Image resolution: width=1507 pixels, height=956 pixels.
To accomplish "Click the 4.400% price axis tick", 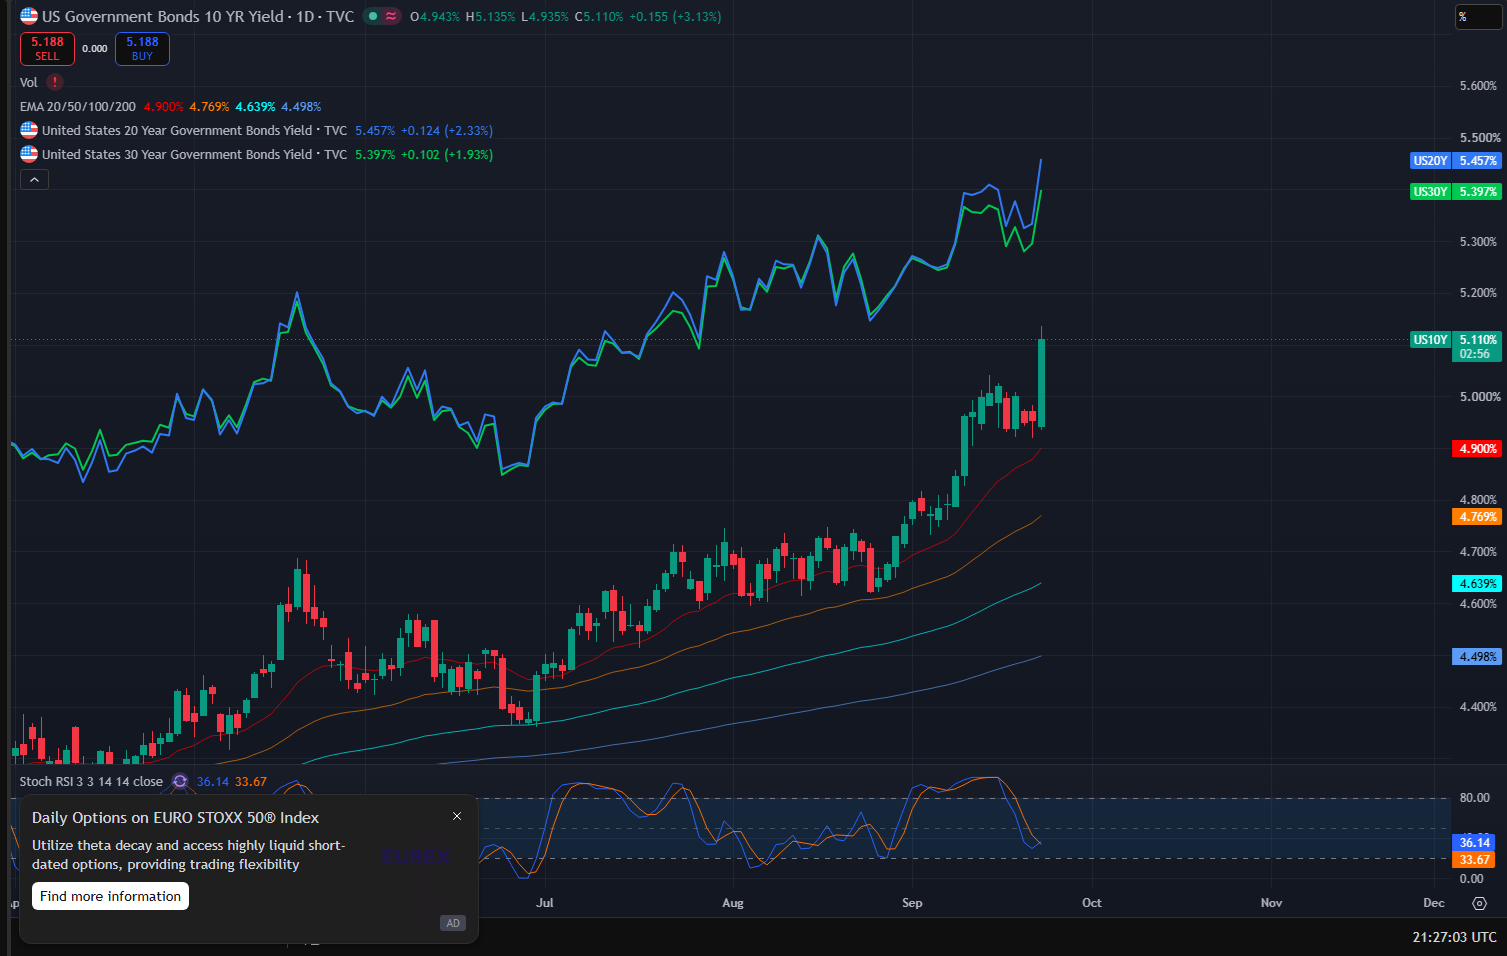I will [1479, 706].
